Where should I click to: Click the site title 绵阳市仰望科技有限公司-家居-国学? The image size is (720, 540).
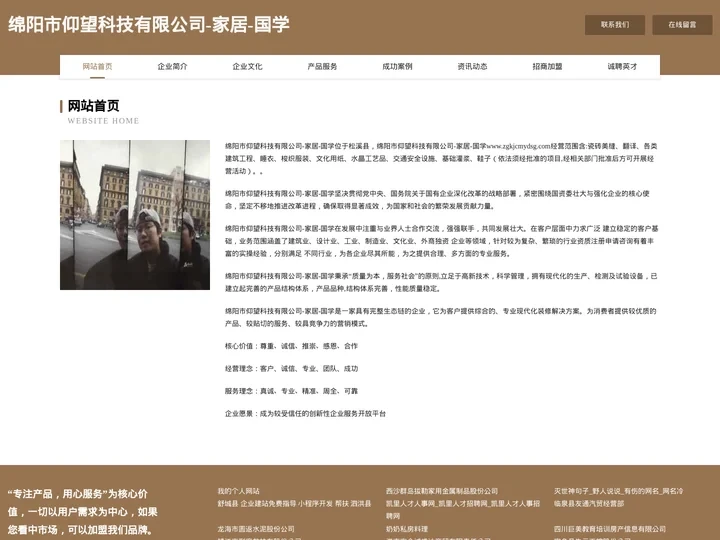pyautogui.click(x=149, y=24)
